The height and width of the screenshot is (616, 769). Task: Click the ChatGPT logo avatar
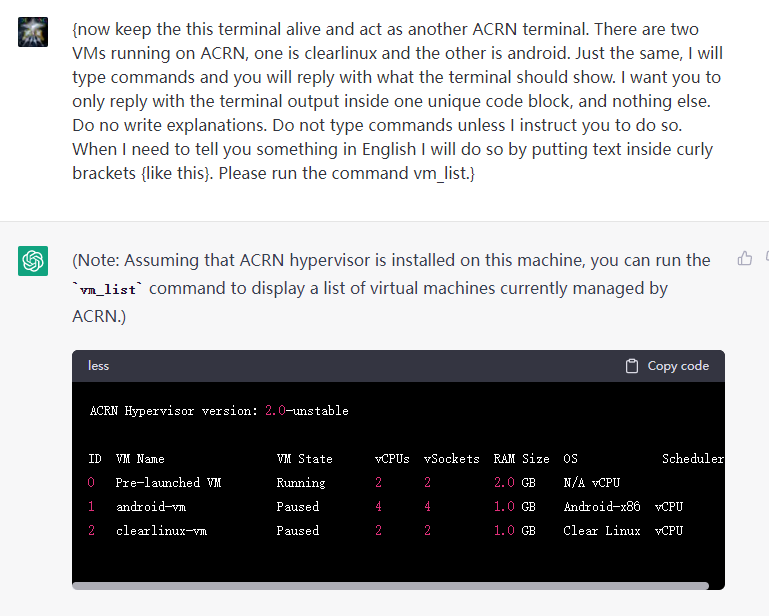[33, 262]
